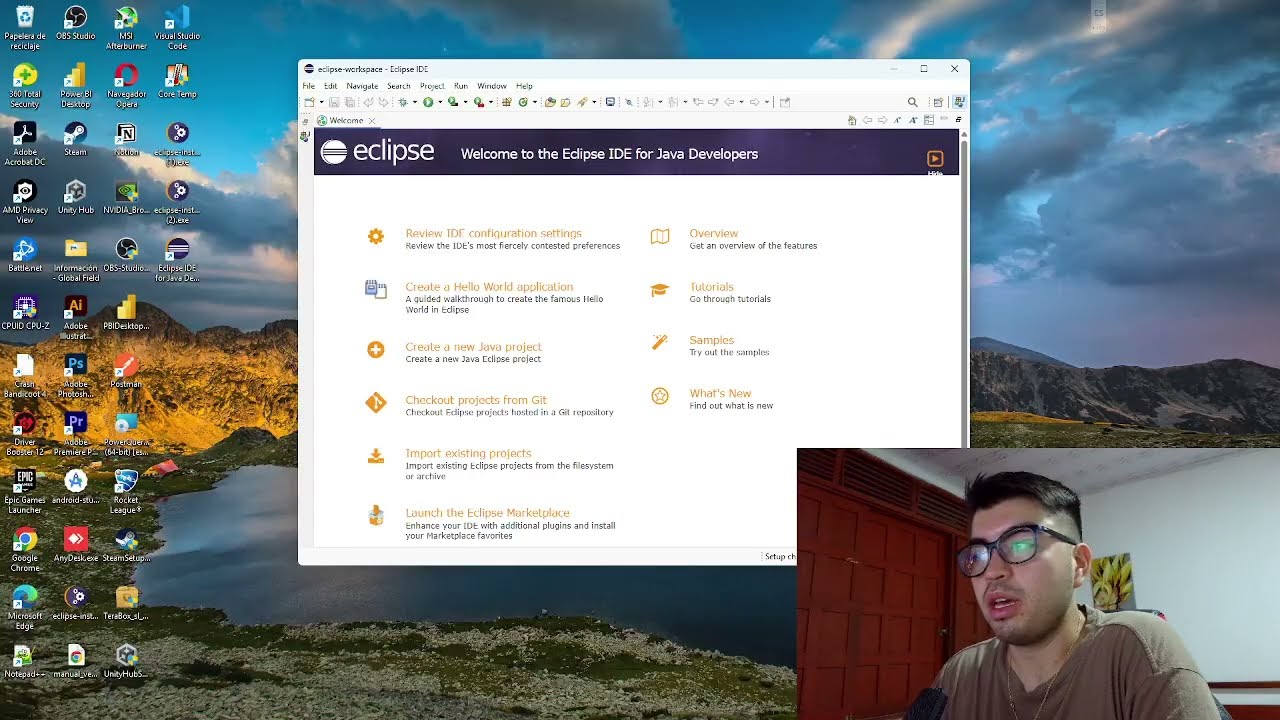
Task: Open Create a Hello World application link
Action: point(489,287)
